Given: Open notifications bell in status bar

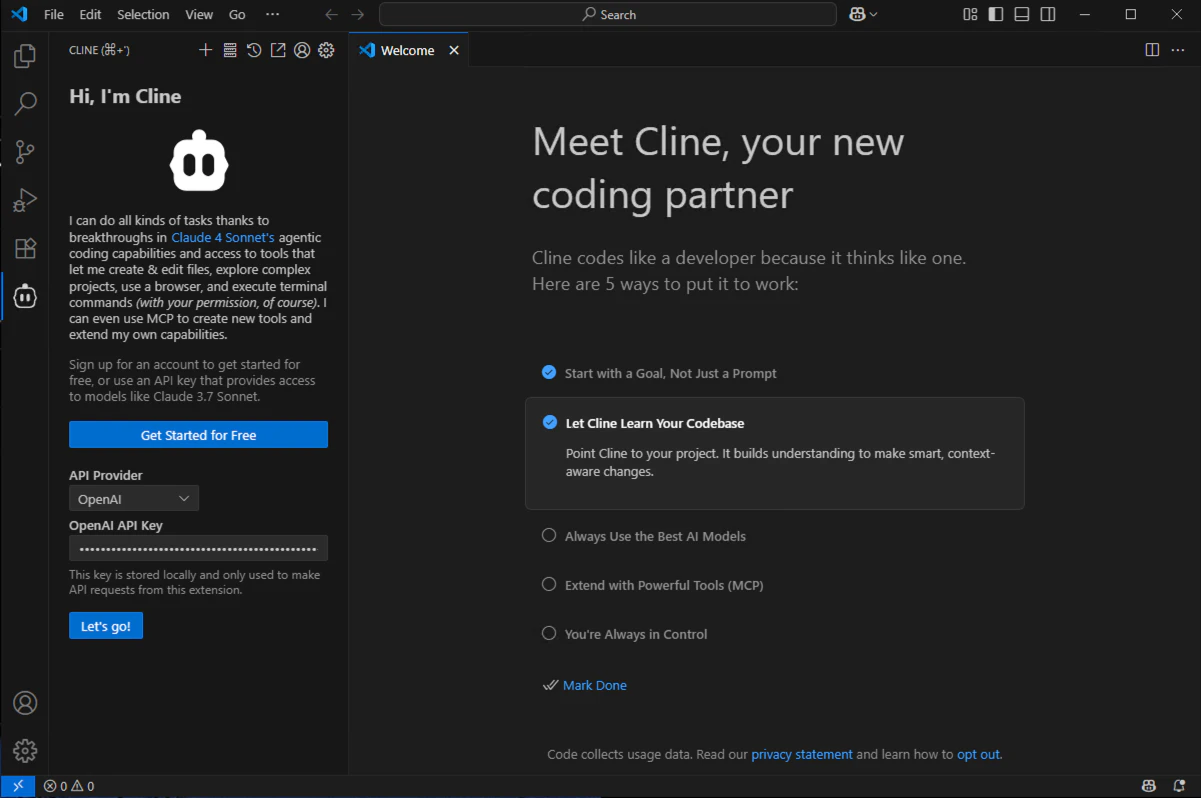Looking at the screenshot, I should [x=1179, y=786].
